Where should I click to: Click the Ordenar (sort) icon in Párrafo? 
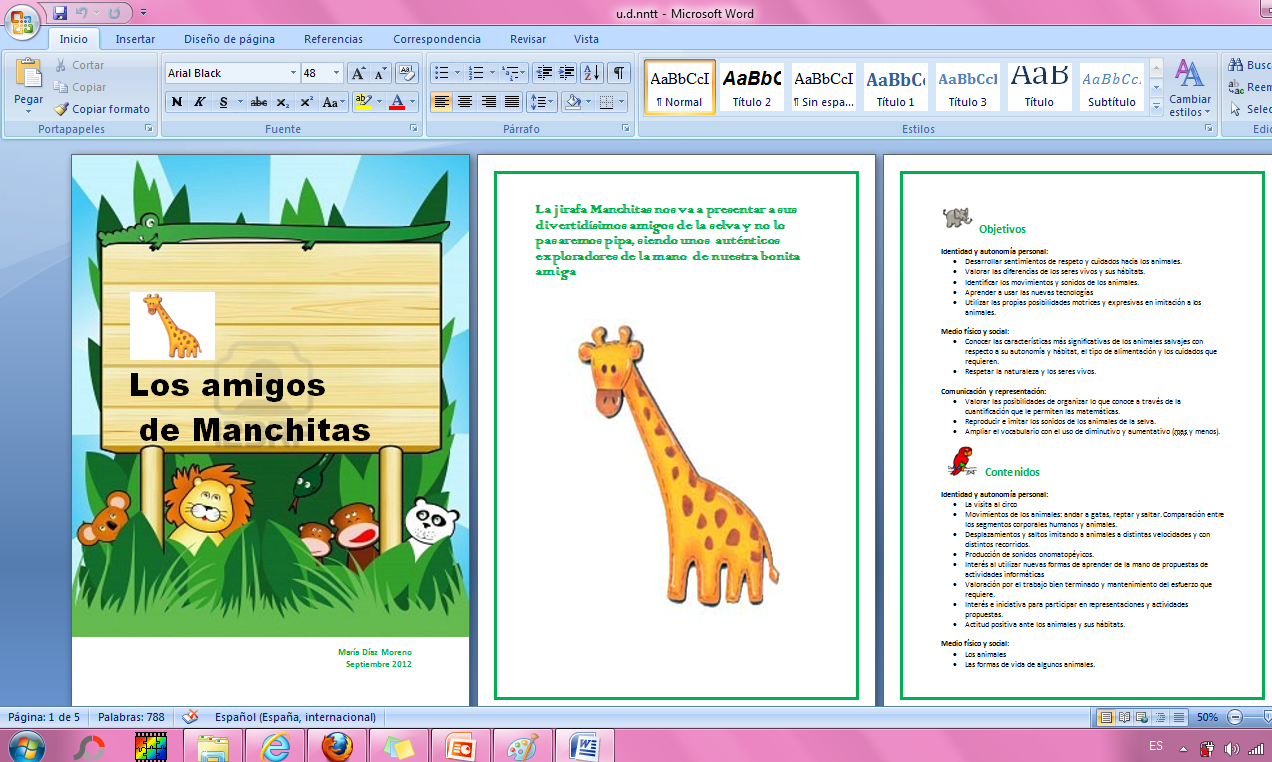(x=591, y=73)
